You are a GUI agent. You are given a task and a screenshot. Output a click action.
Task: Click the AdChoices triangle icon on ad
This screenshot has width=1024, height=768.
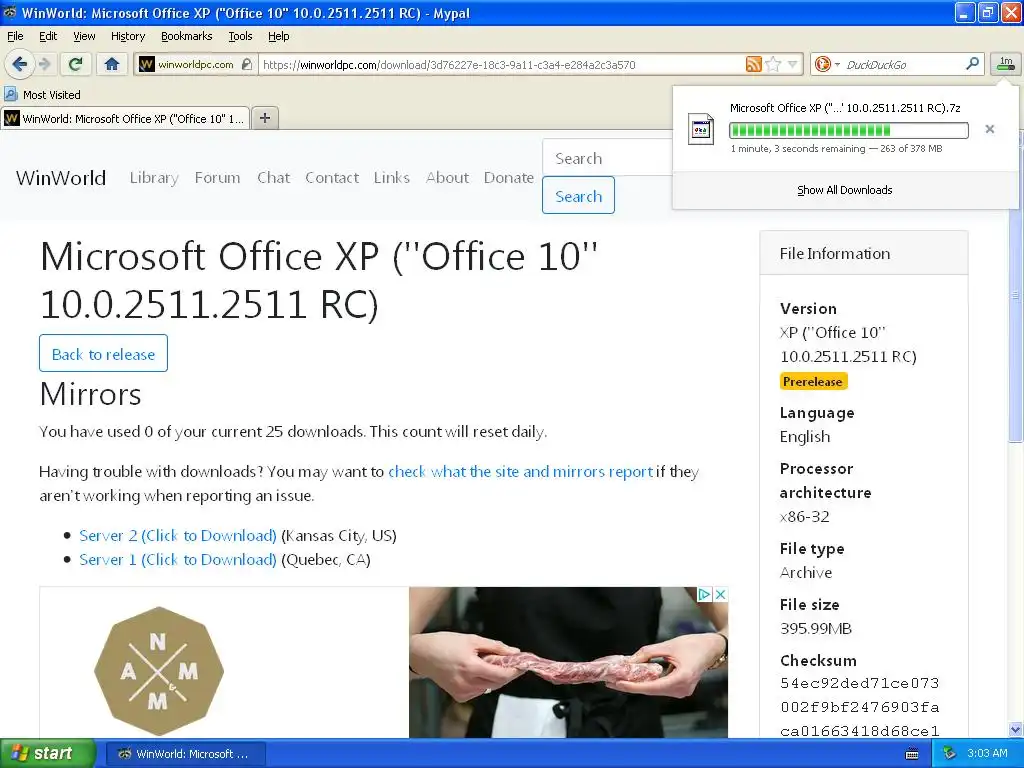(x=704, y=594)
